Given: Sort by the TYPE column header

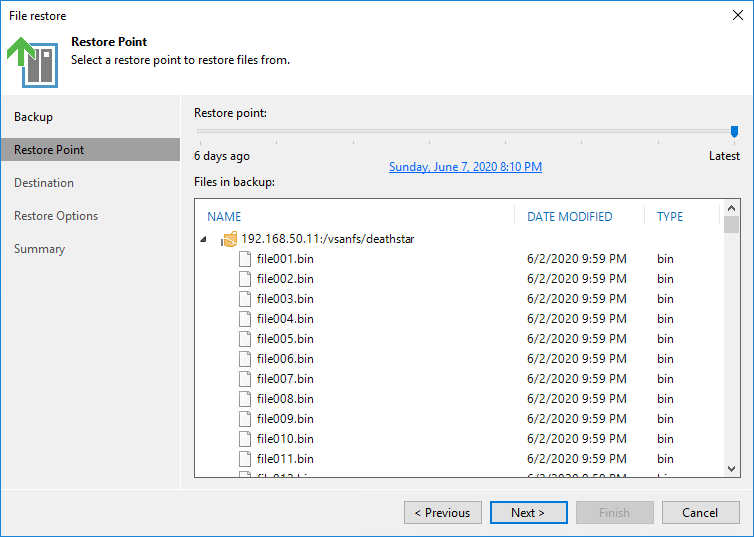Looking at the screenshot, I should (x=670, y=216).
